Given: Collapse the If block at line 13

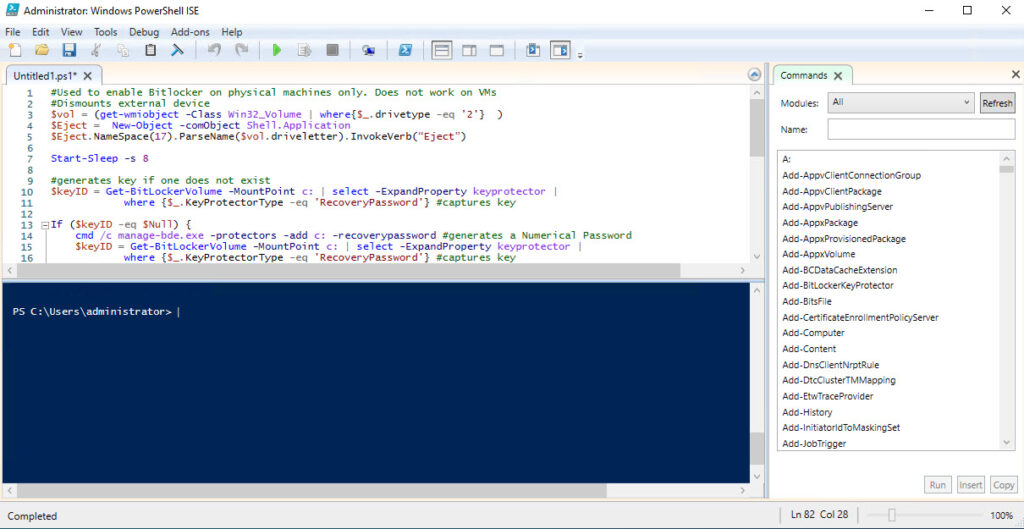Looking at the screenshot, I should click(45, 225).
